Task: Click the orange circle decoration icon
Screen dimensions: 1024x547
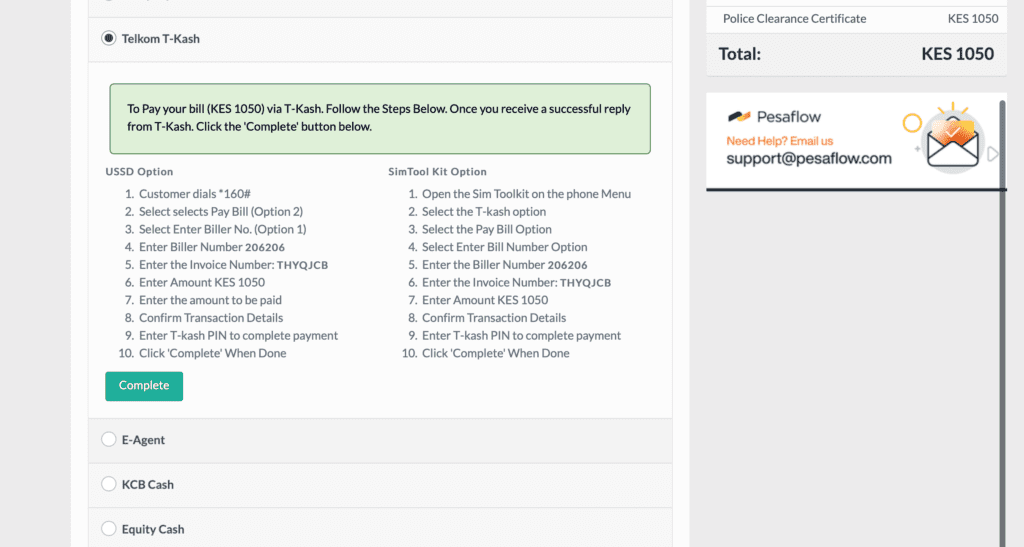Action: point(912,123)
